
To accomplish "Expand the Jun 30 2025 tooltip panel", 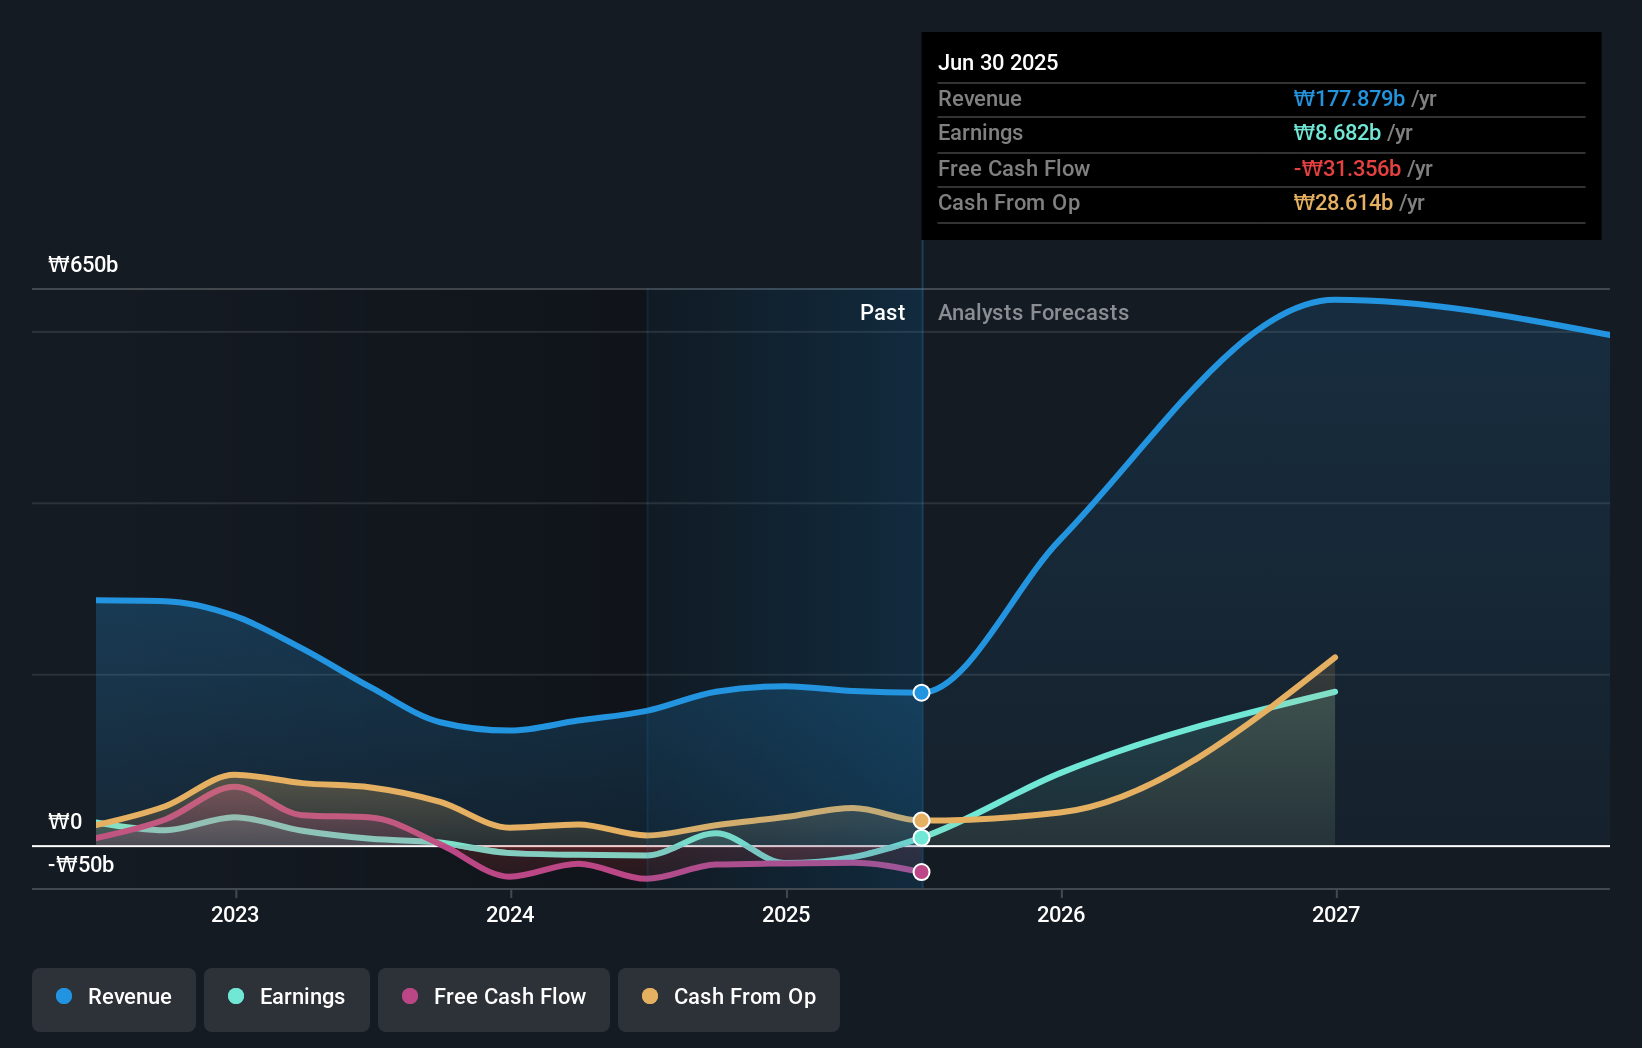I will [x=1261, y=137].
